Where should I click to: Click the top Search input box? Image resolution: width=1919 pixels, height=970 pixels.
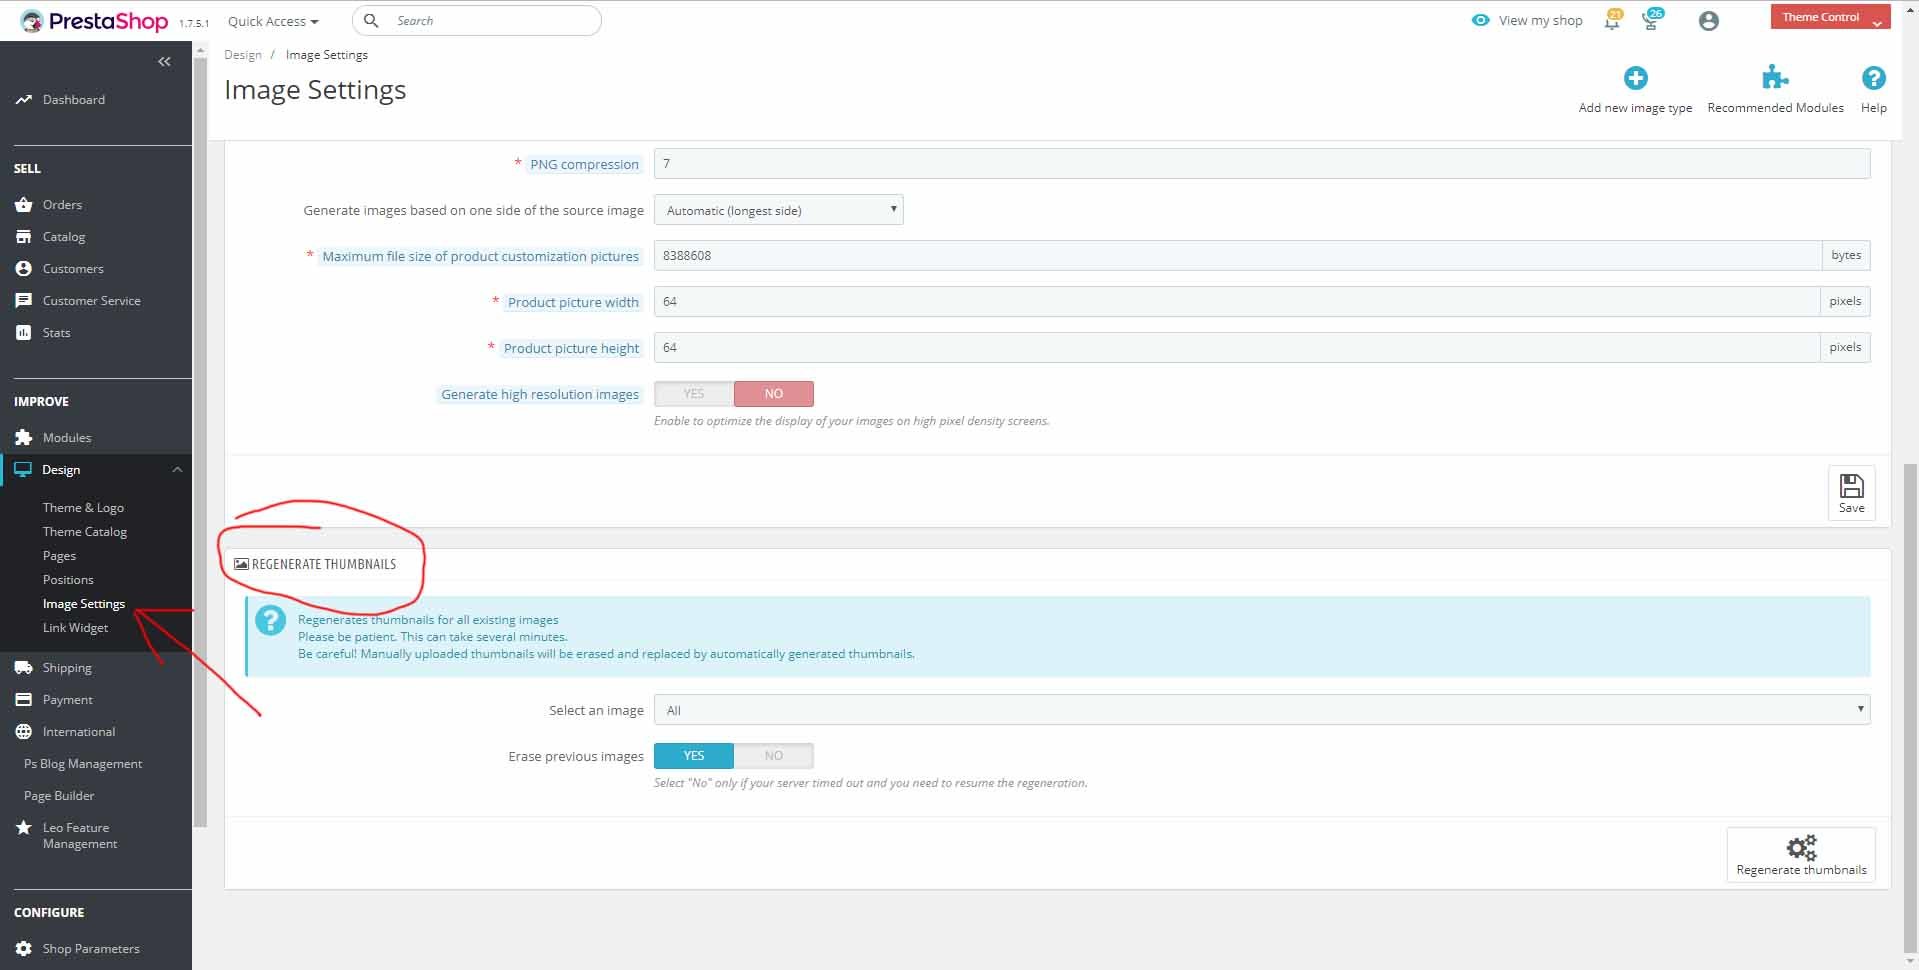click(477, 20)
